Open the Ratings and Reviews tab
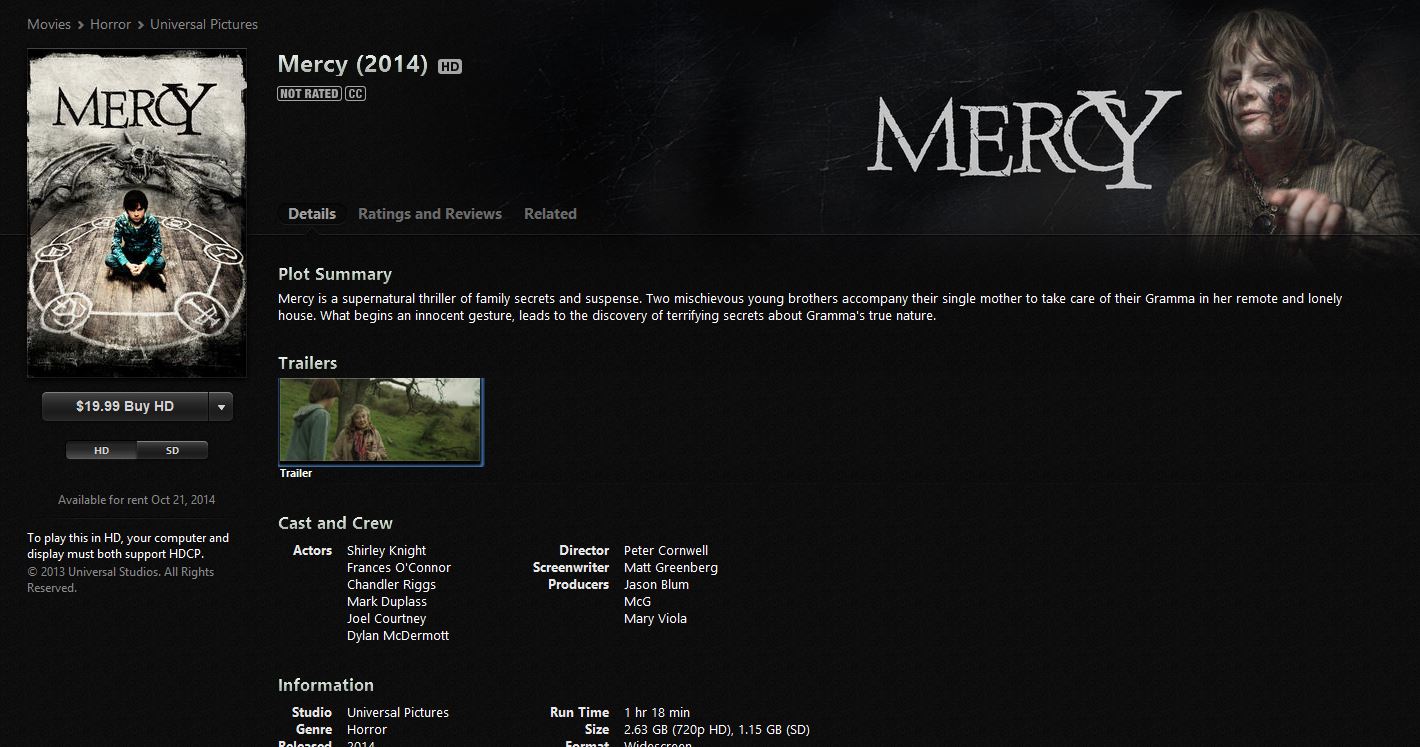This screenshot has width=1420, height=747. [x=430, y=214]
